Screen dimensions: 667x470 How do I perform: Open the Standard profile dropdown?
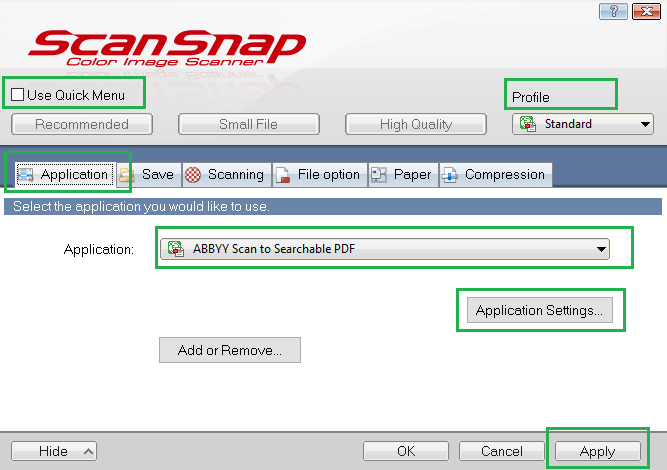point(583,124)
